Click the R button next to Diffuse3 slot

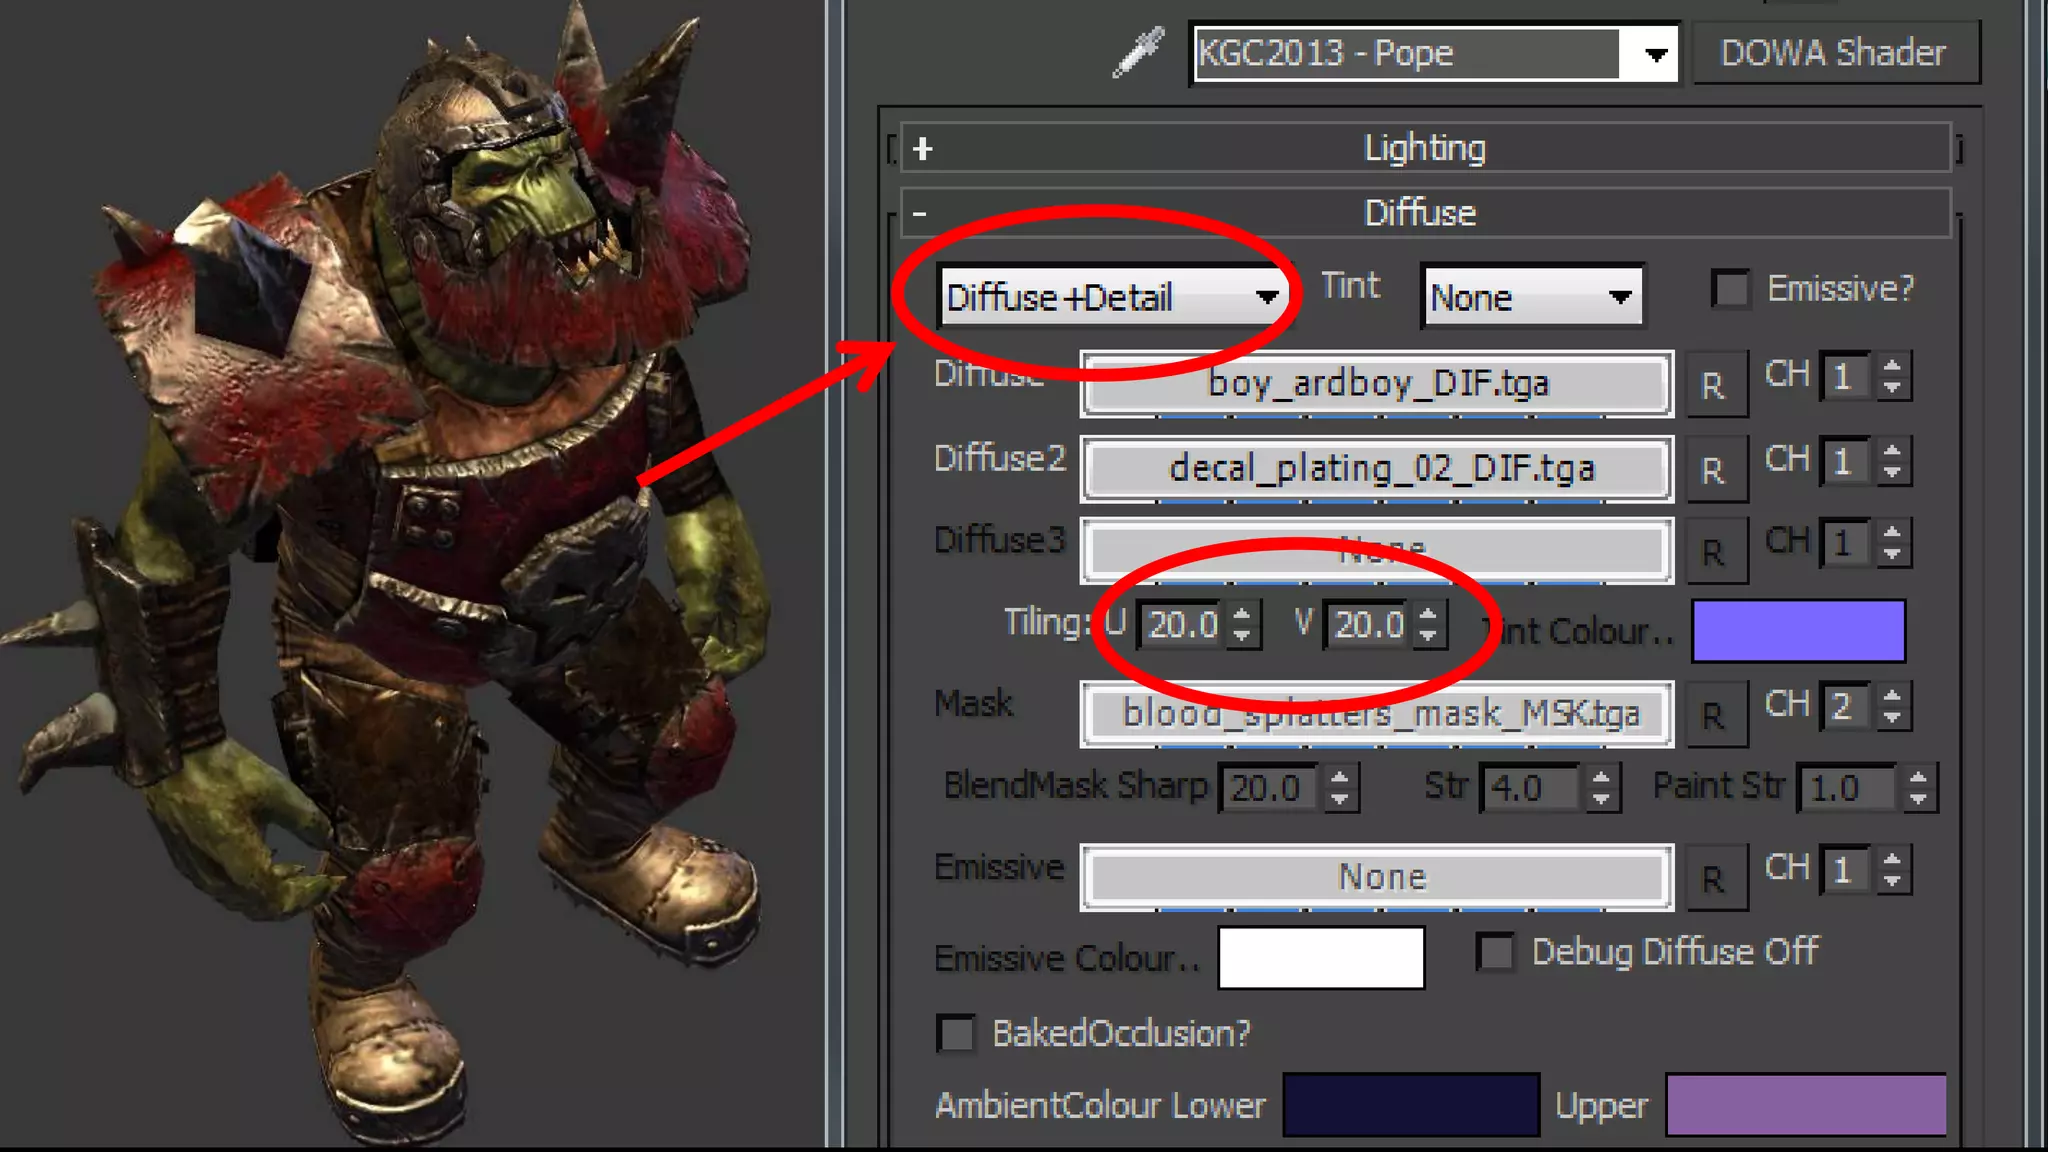click(1715, 552)
